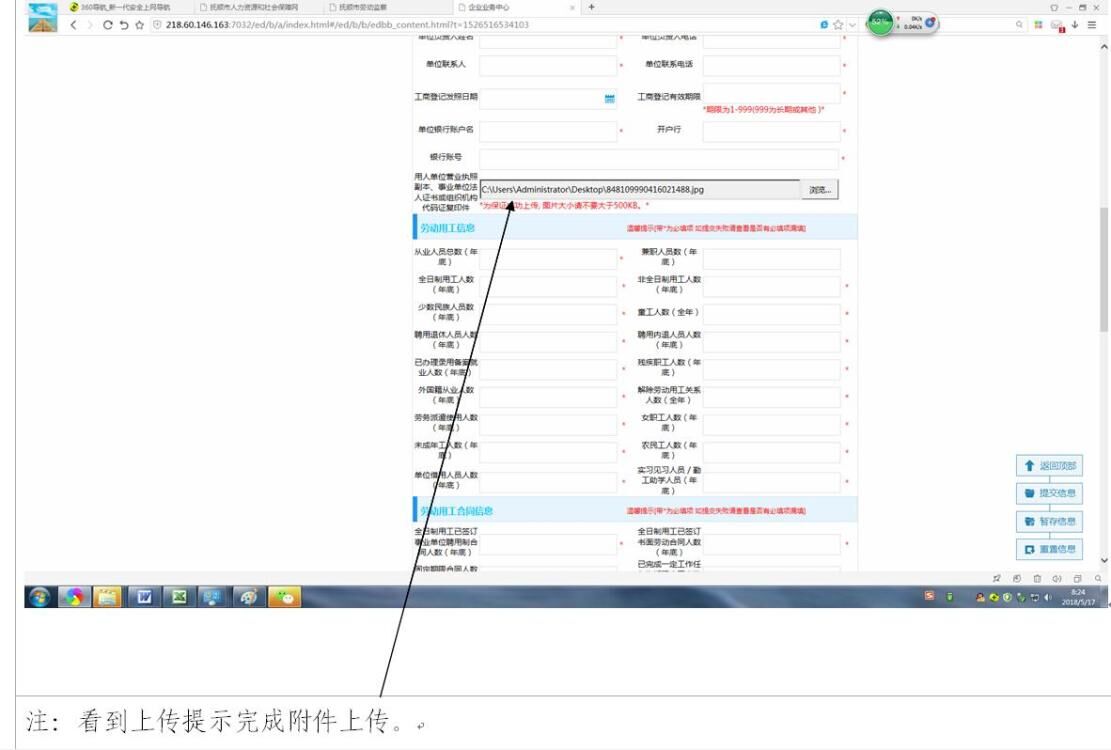Click the scrollbar down arrow

tap(1103, 560)
